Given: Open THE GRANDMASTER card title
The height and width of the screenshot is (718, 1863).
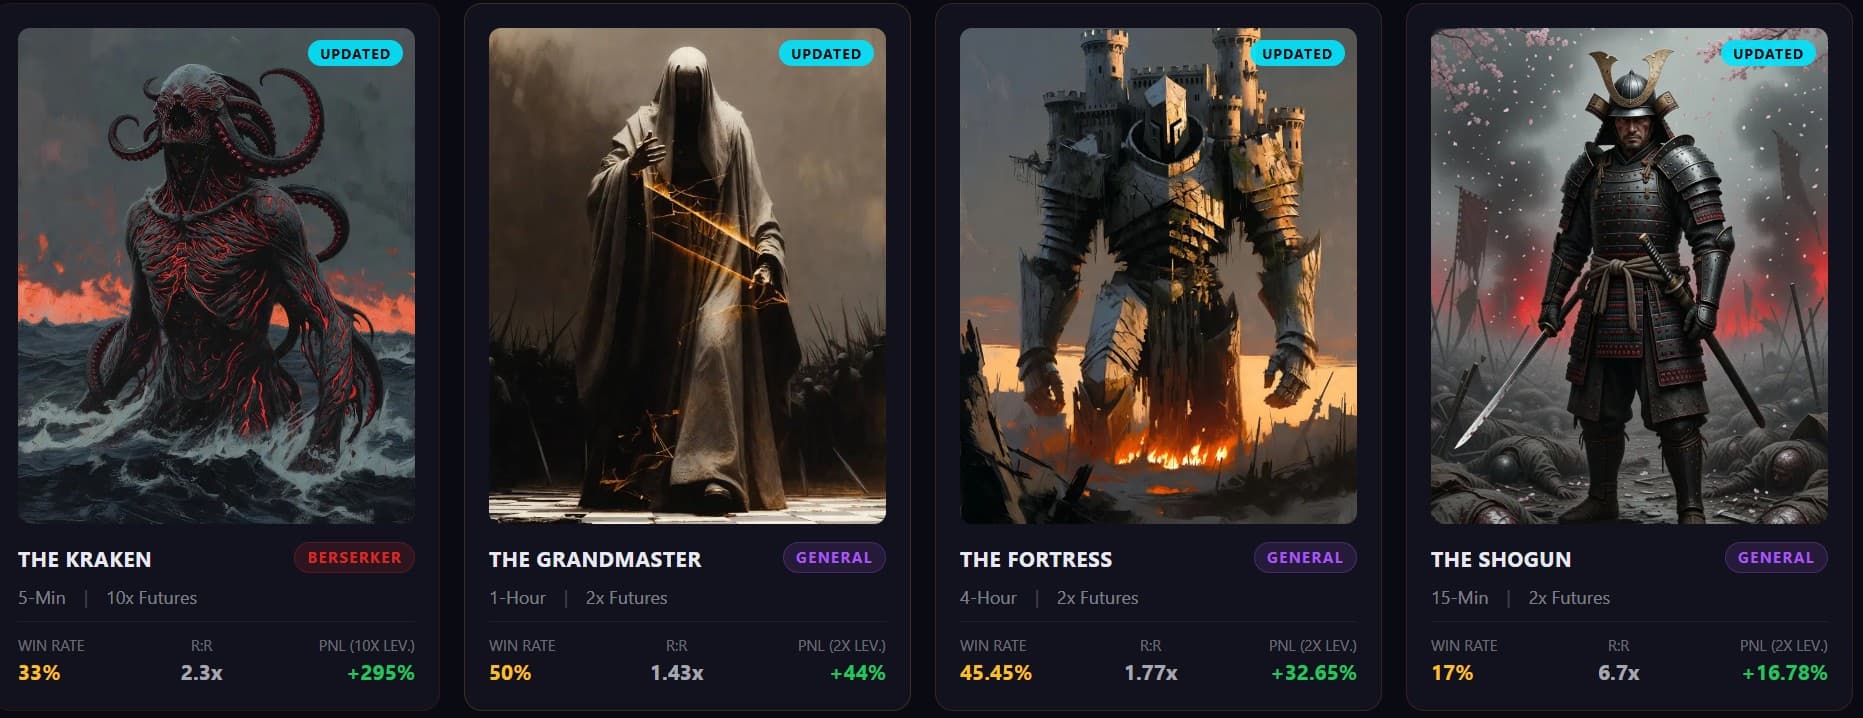Looking at the screenshot, I should pos(594,559).
